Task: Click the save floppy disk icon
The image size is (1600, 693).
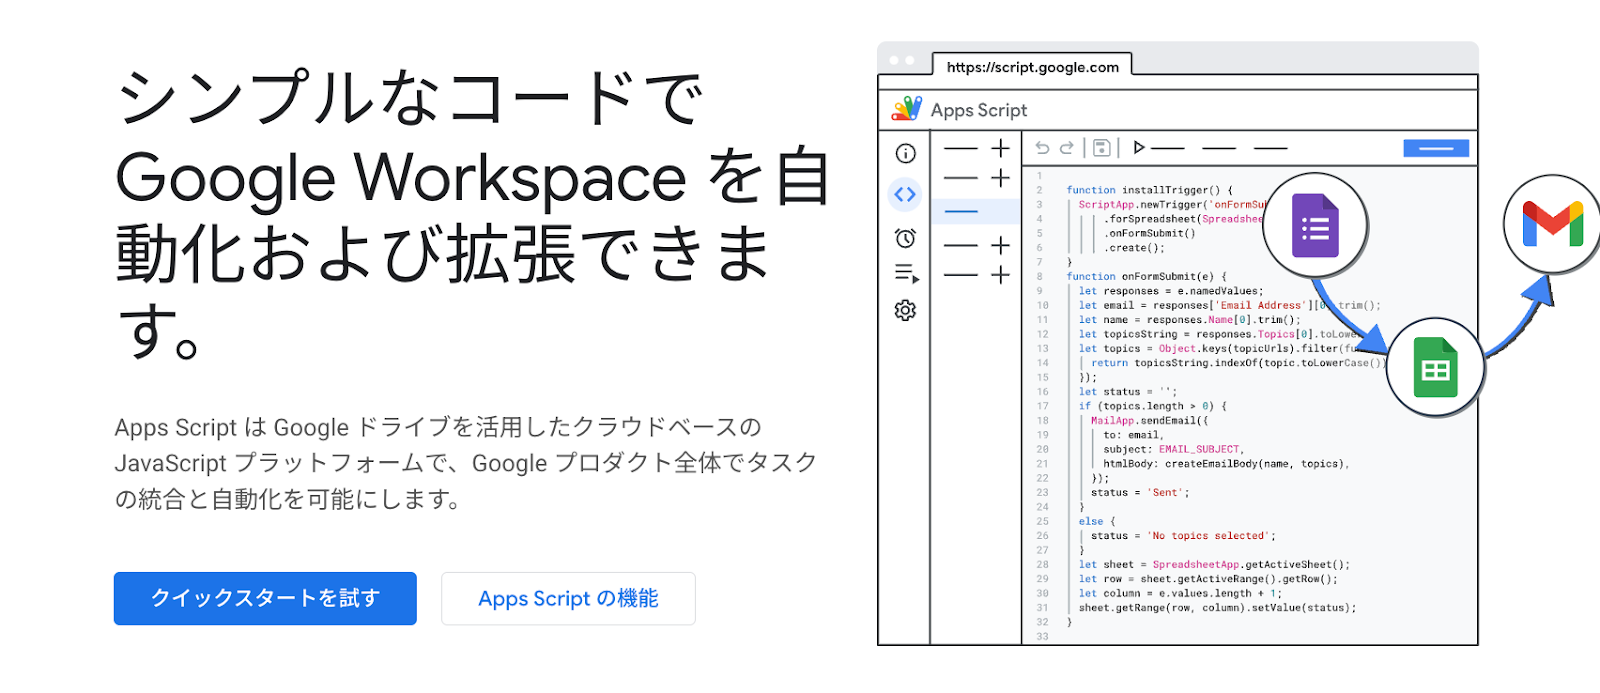Action: [x=1101, y=148]
